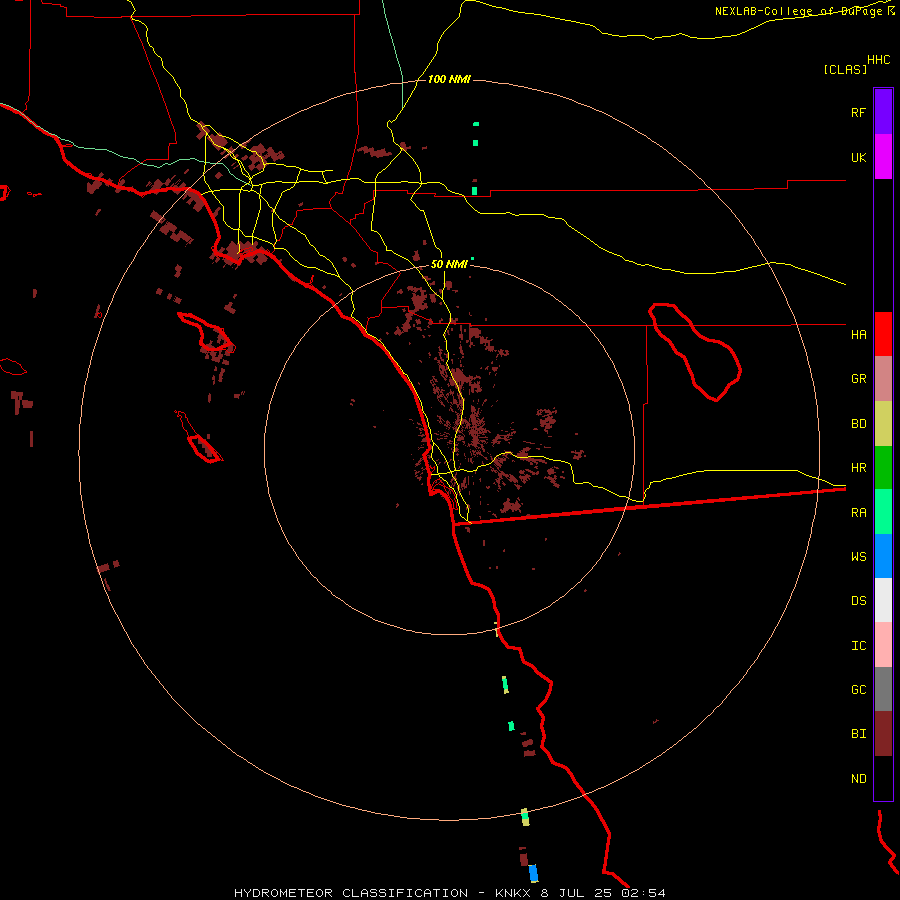Click the HYDROMETEOR CLASSIFICATION title text
The image size is (900, 900).
pos(351,893)
